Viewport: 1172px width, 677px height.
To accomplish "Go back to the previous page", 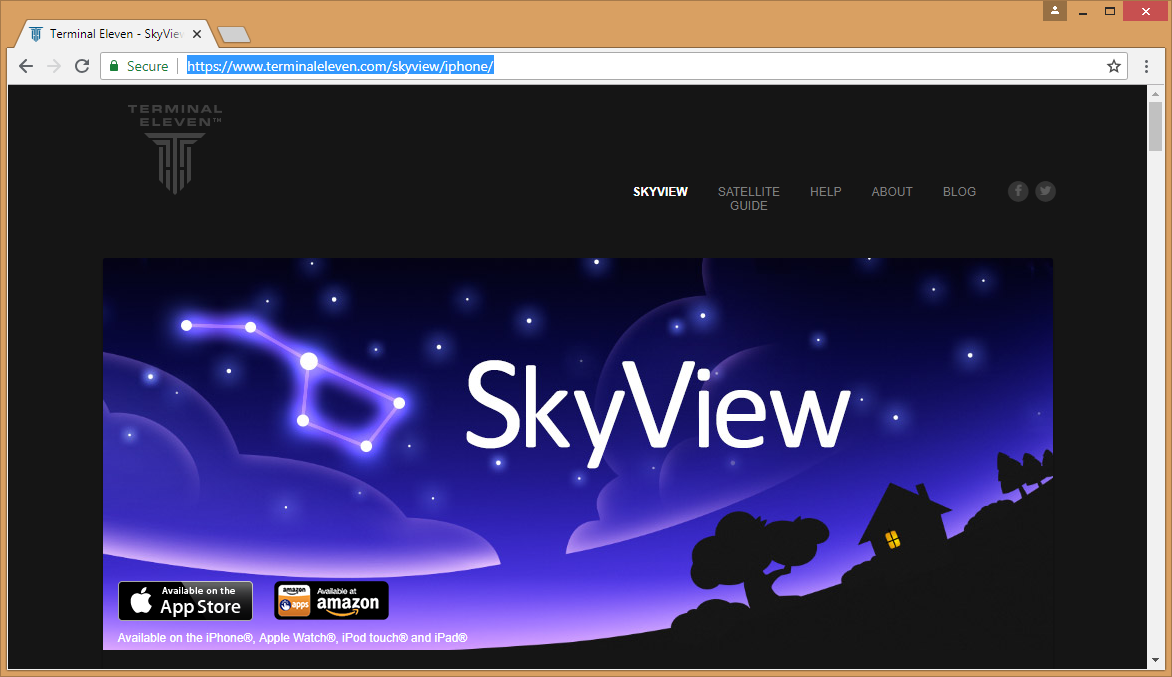I will click(x=26, y=67).
